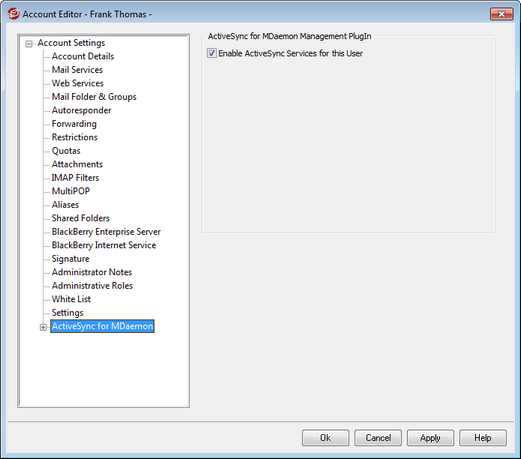Select ActiveSync for MDaemon tree item
Viewport: 521px width, 459px height.
pyautogui.click(x=102, y=326)
